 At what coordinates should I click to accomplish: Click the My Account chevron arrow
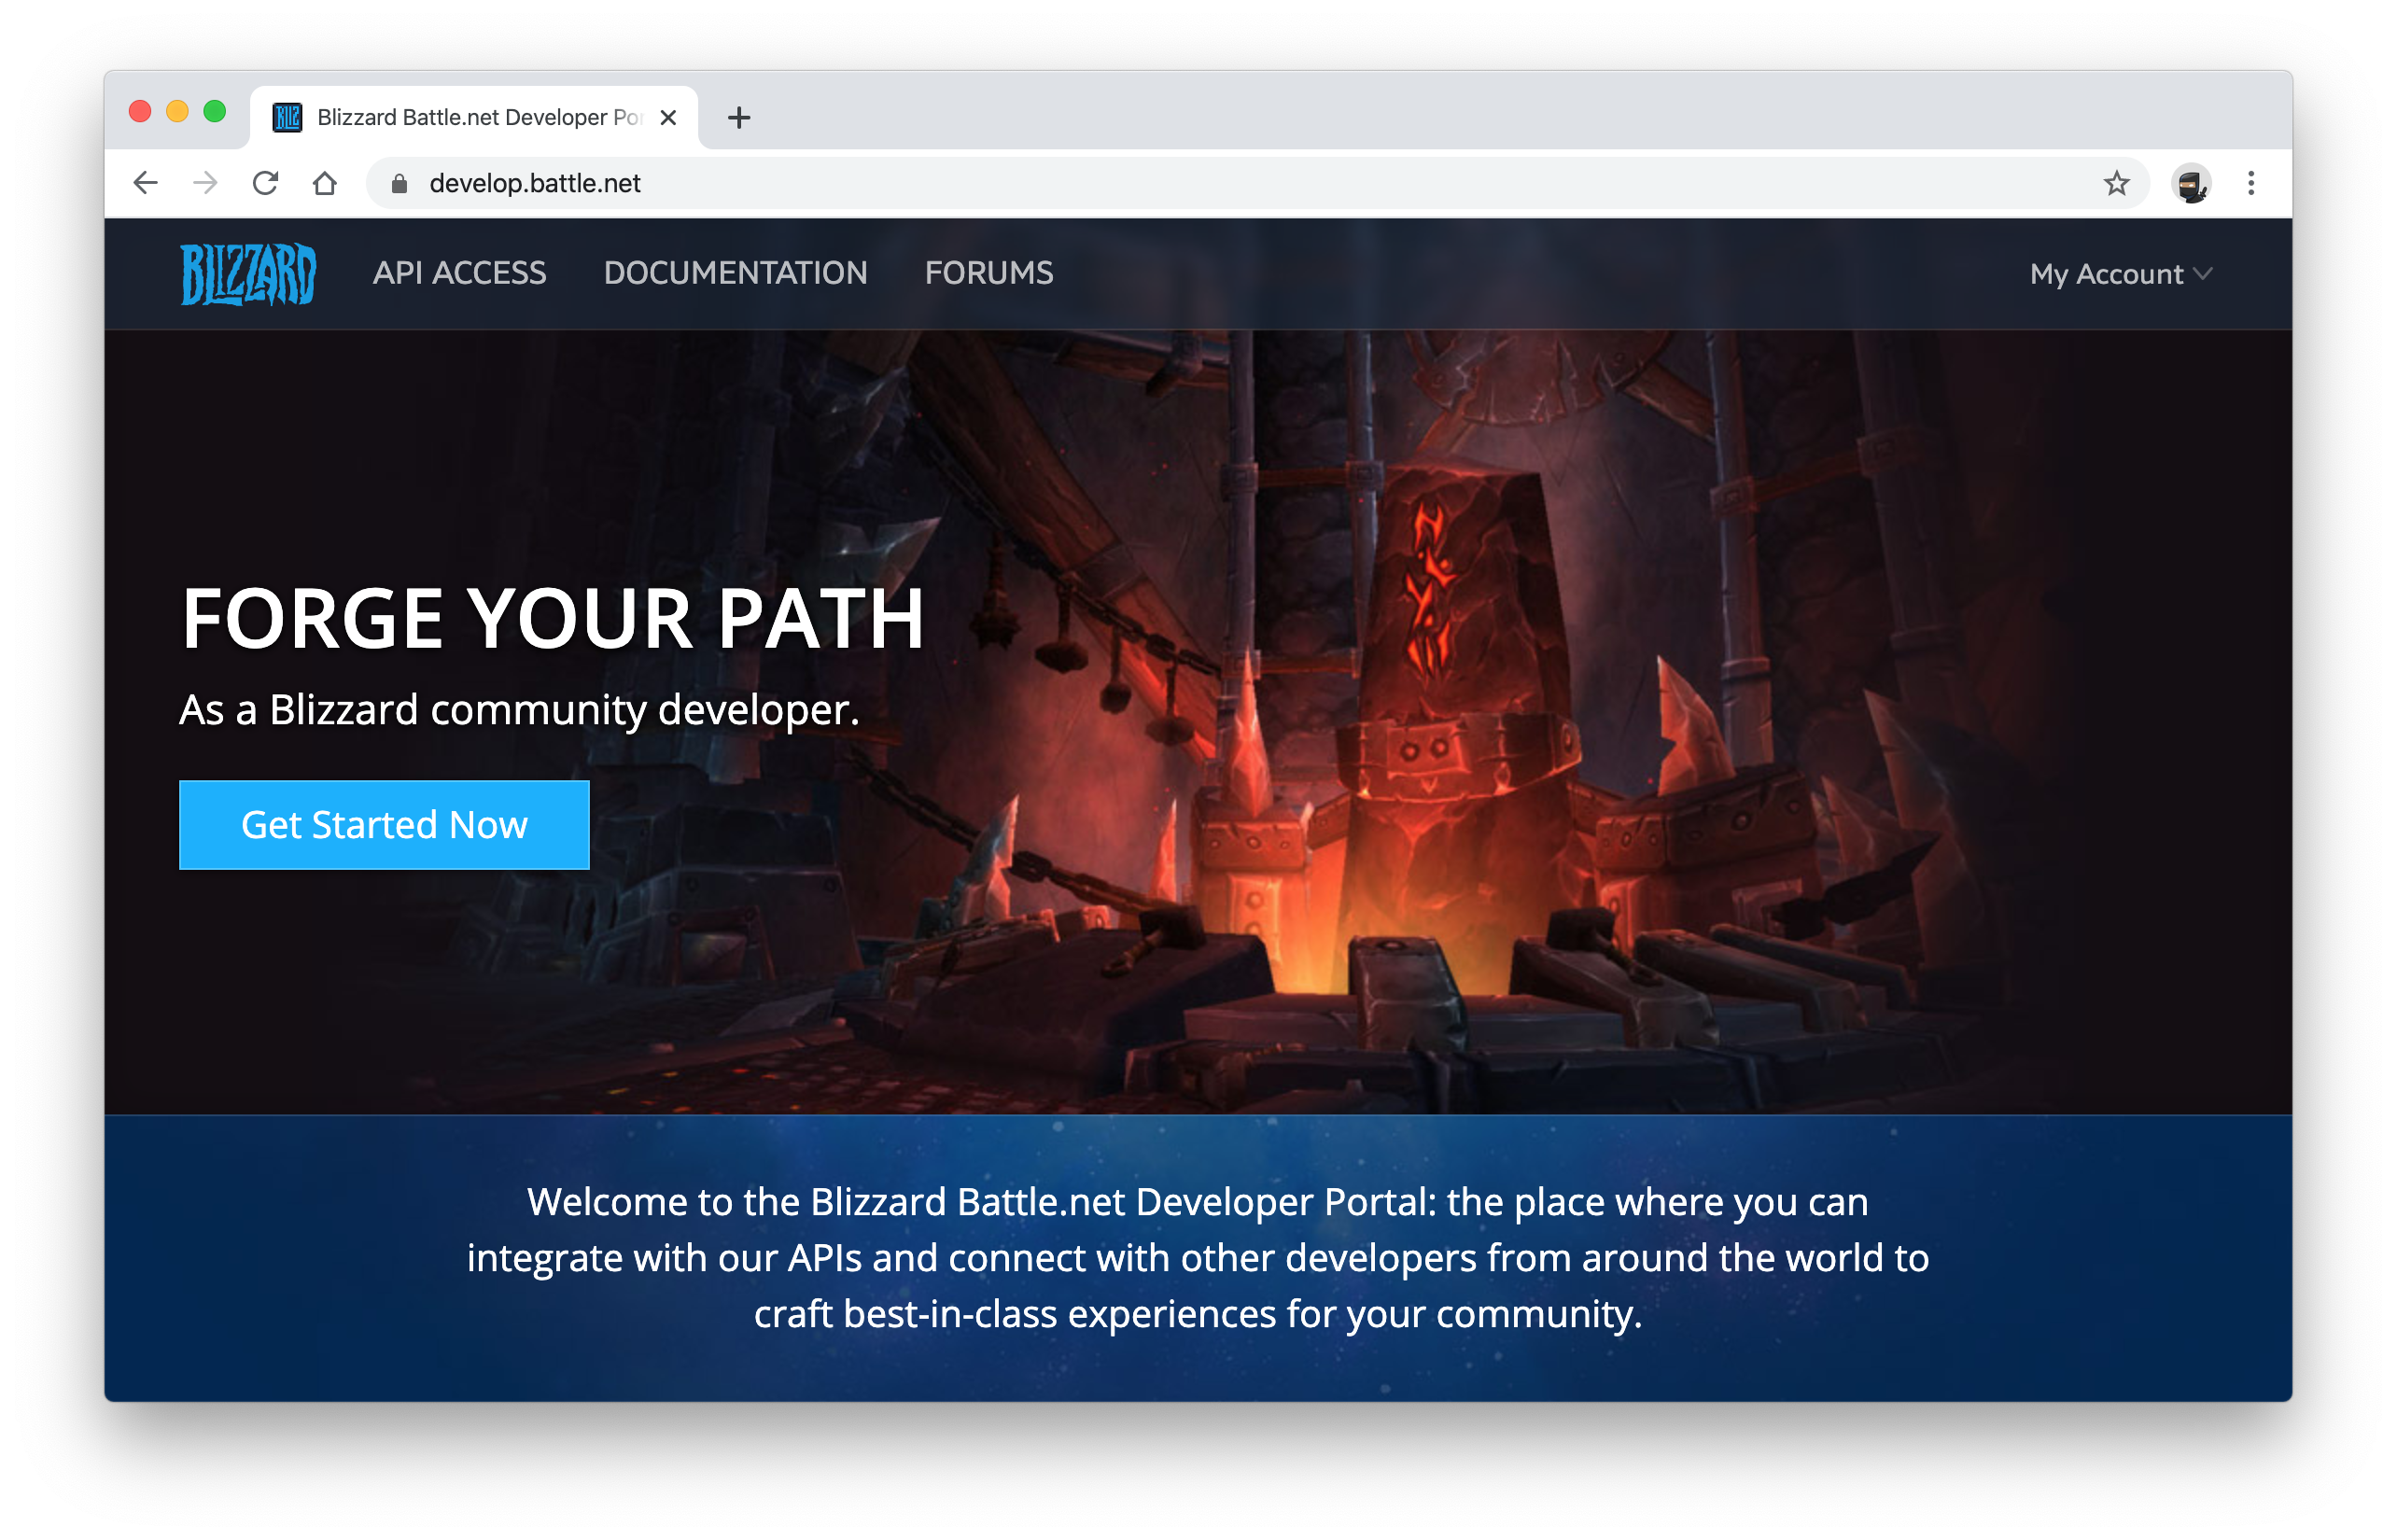point(2203,273)
